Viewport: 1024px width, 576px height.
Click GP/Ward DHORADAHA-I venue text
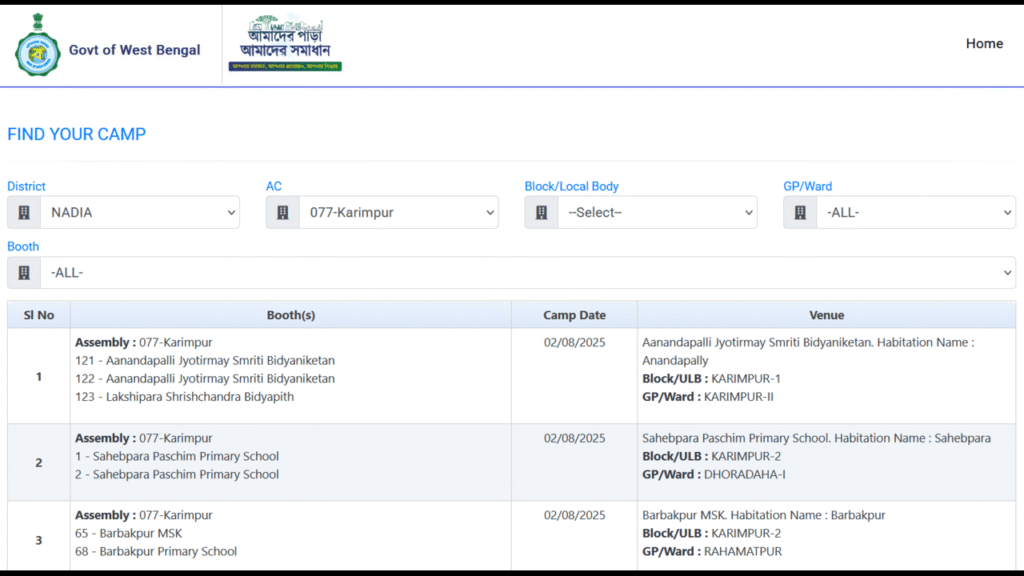coord(714,475)
